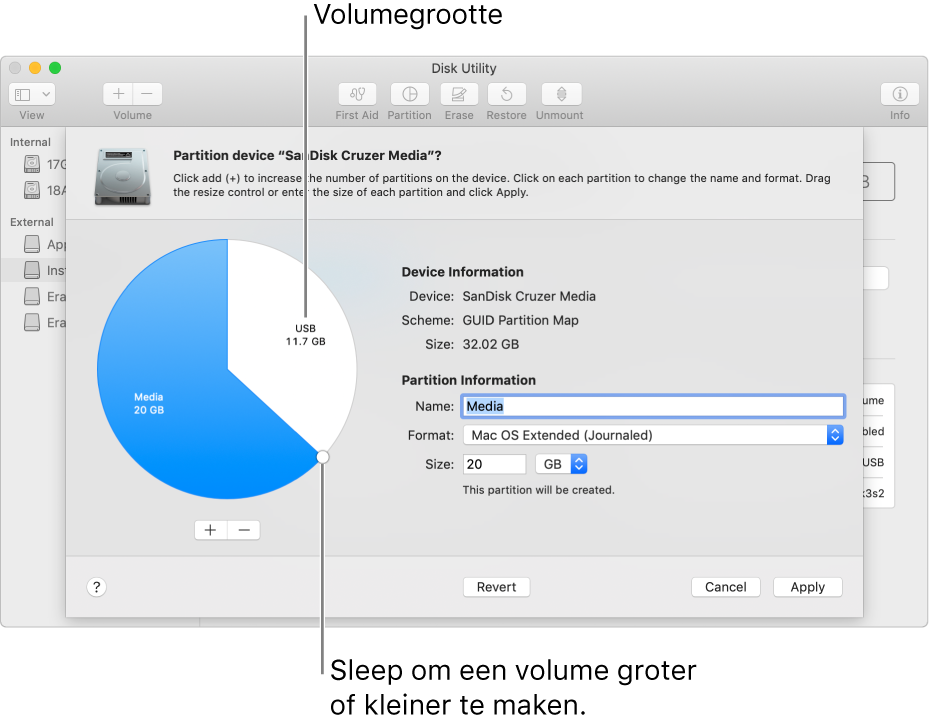Image resolution: width=931 pixels, height=721 pixels.
Task: Open the Partition toolbar tool
Action: (410, 94)
